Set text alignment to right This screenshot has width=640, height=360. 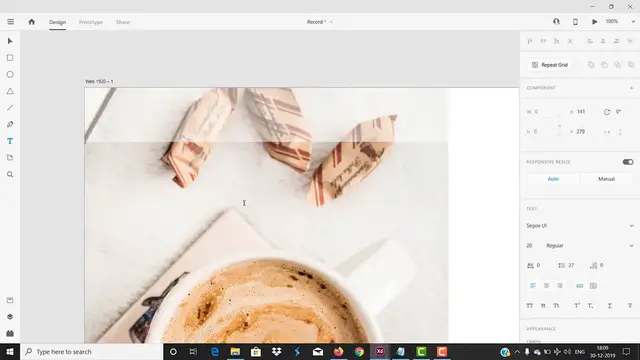[560, 286]
